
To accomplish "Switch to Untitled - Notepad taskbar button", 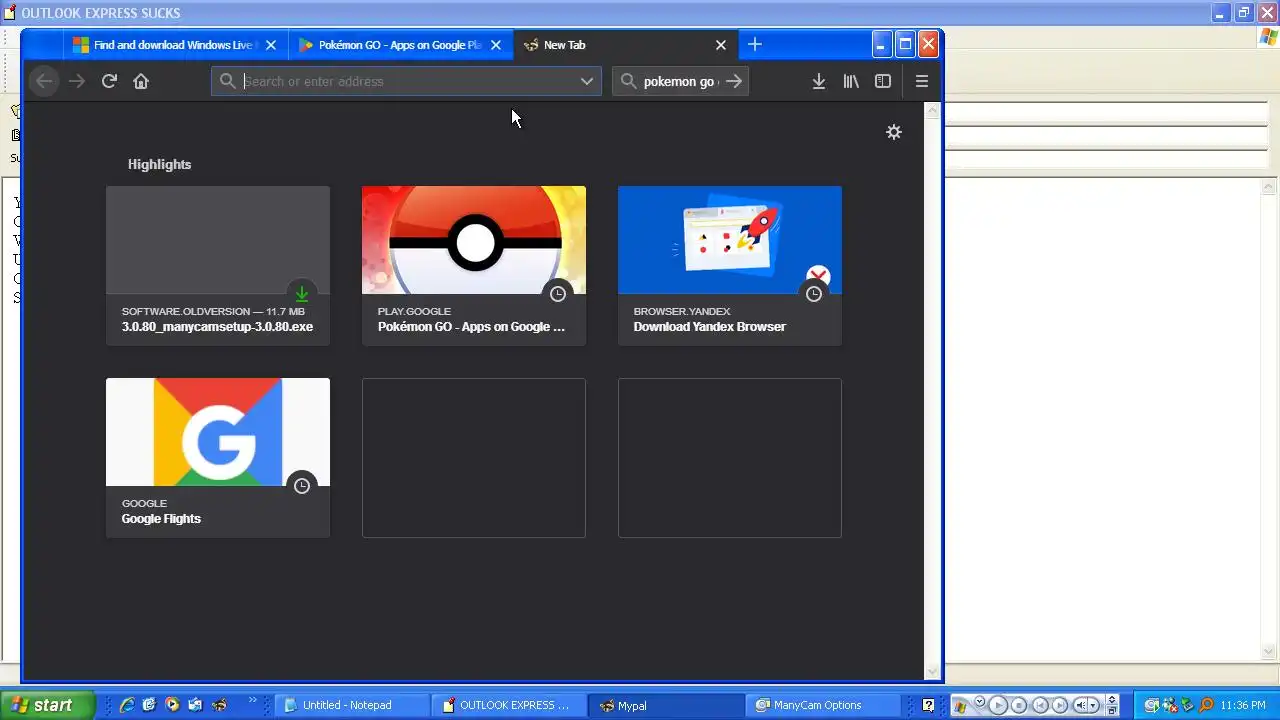I will [353, 705].
